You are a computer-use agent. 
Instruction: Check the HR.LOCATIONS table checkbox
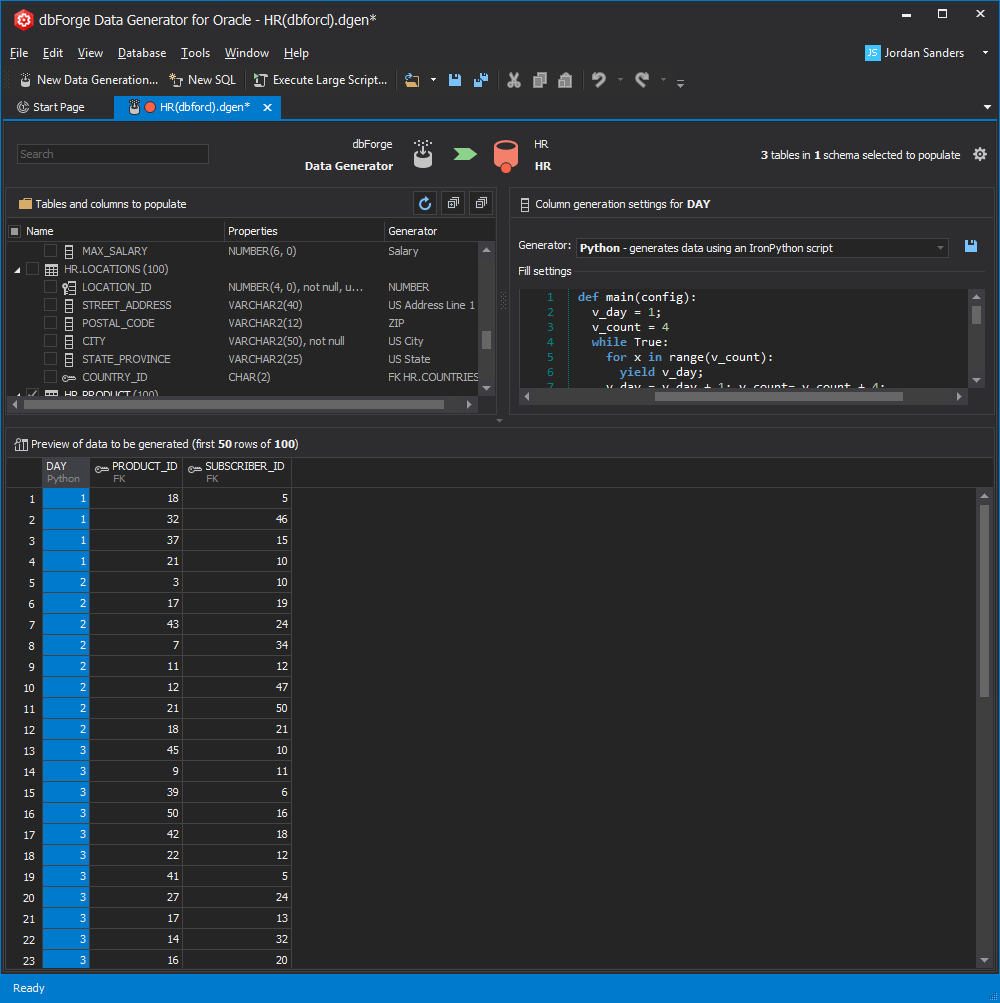[33, 269]
